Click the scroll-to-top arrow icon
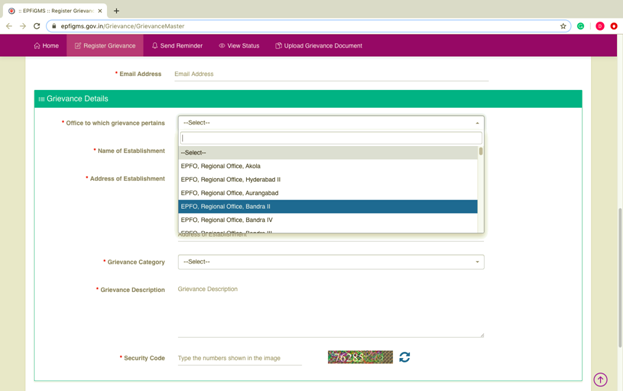 [600, 380]
